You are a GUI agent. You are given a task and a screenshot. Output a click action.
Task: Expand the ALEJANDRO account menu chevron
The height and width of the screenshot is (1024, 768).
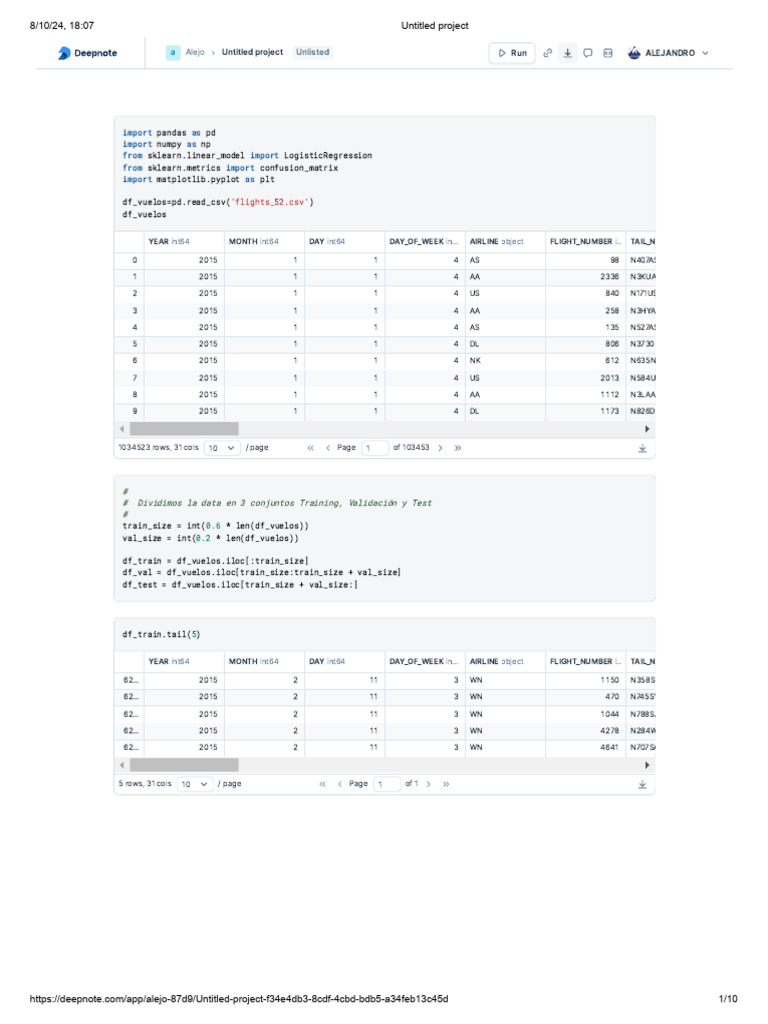tap(706, 53)
